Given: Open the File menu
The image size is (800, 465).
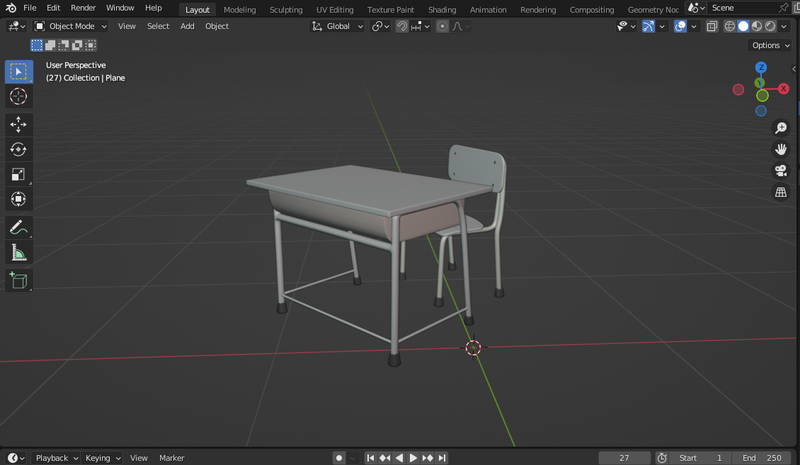Looking at the screenshot, I should pyautogui.click(x=30, y=8).
